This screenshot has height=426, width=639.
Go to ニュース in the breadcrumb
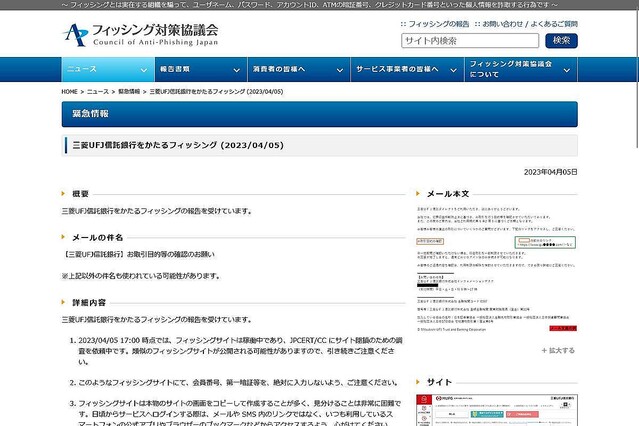[98, 92]
